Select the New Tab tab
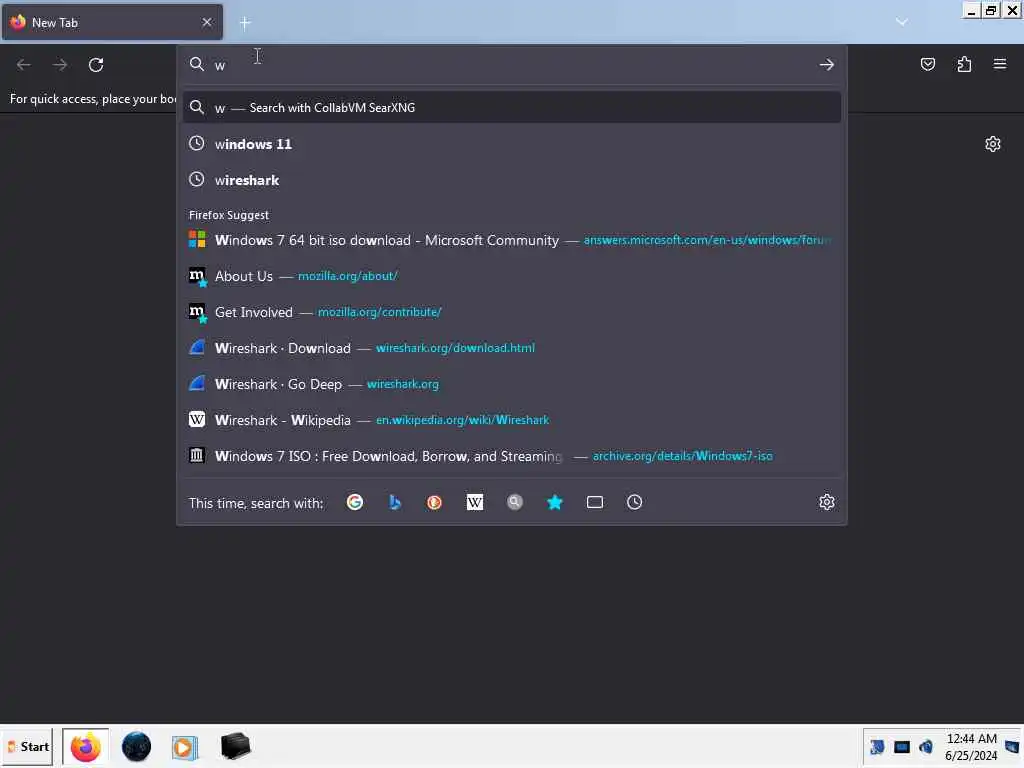Image resolution: width=1024 pixels, height=768 pixels. coord(112,22)
